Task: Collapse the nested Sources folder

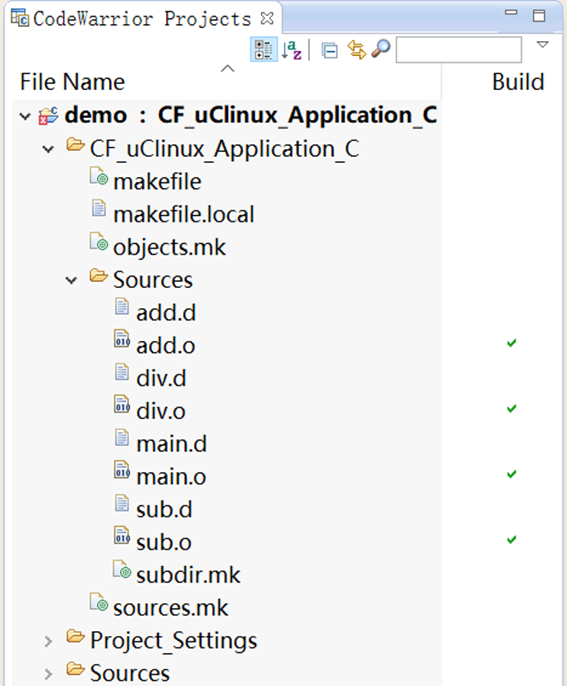Action: 71,280
